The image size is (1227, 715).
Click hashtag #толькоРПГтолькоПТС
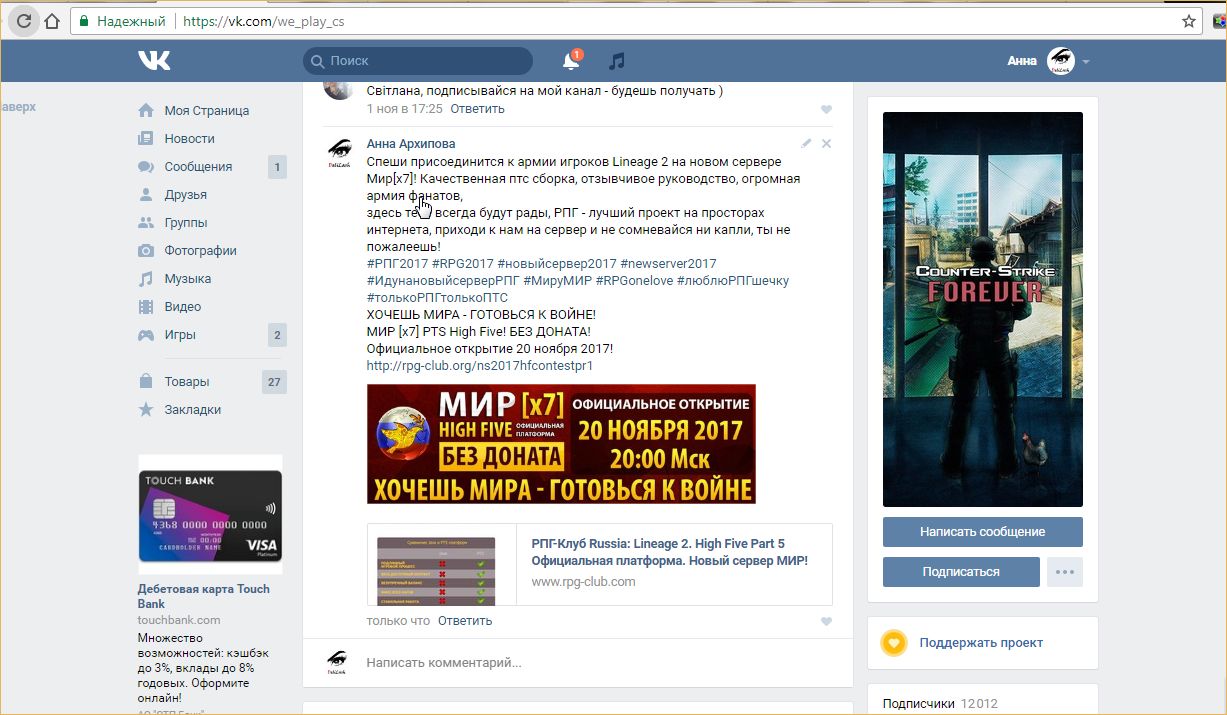[x=437, y=298]
